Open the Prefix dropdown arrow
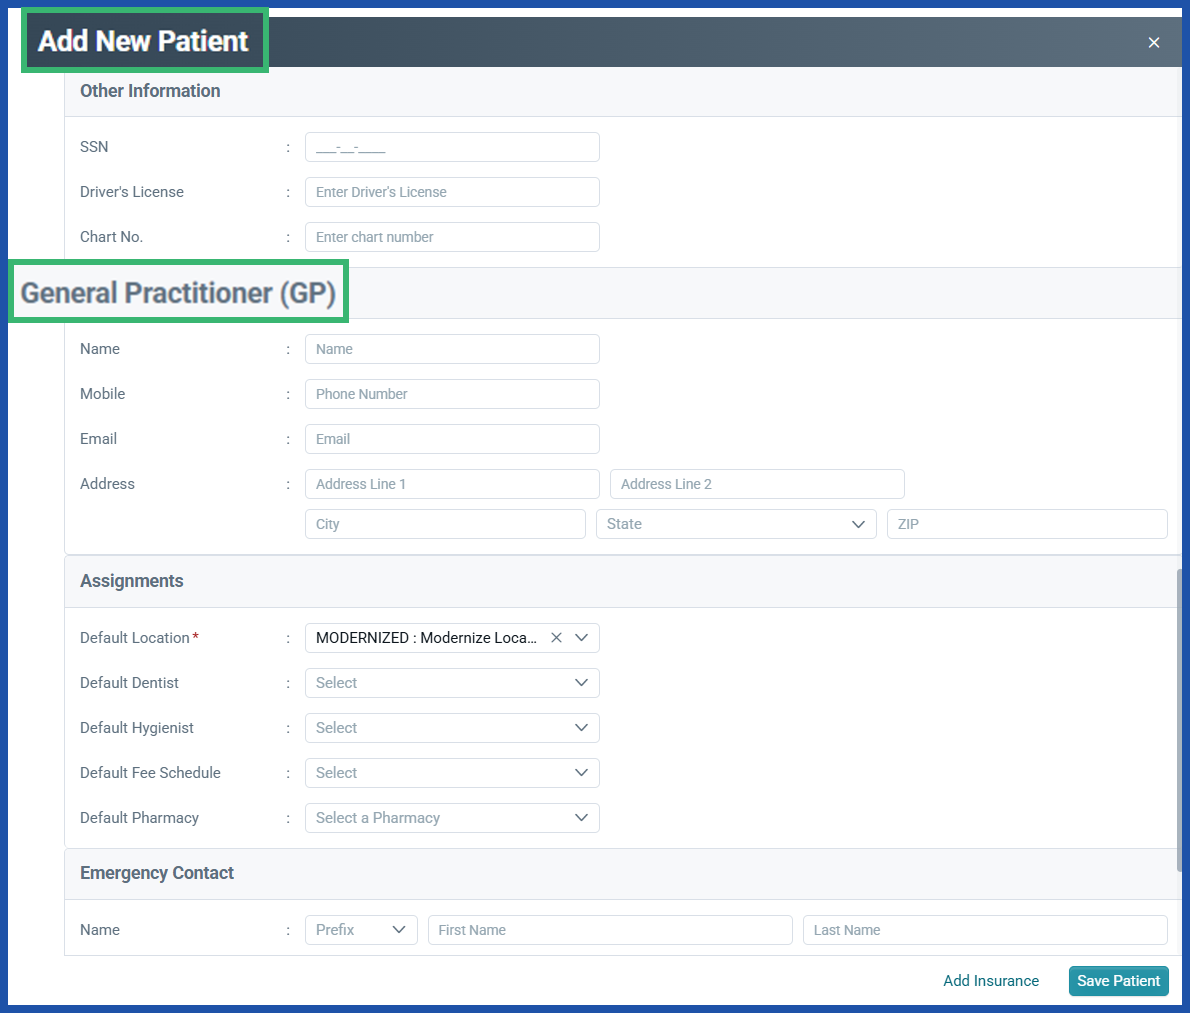 (x=398, y=930)
